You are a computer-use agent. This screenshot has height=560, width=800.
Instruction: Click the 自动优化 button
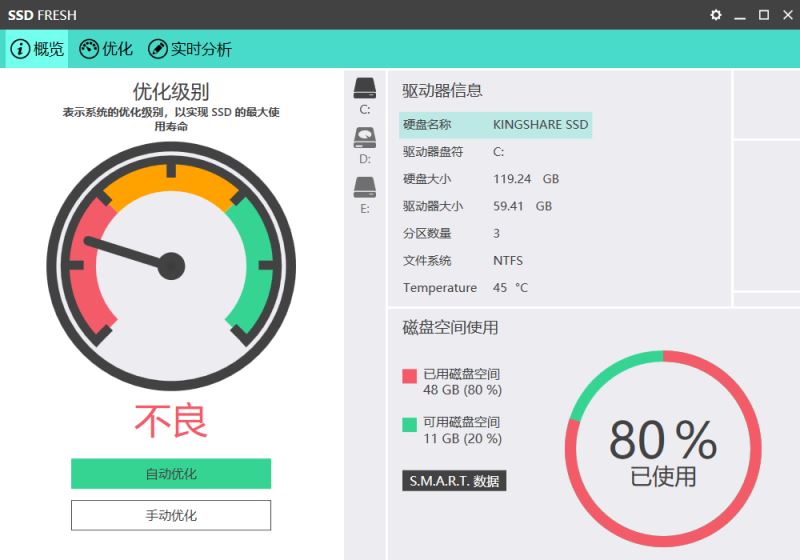pyautogui.click(x=171, y=474)
